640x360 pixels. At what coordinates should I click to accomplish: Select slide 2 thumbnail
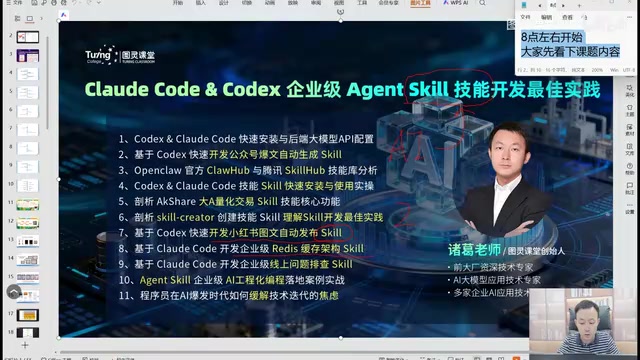pos(28,37)
